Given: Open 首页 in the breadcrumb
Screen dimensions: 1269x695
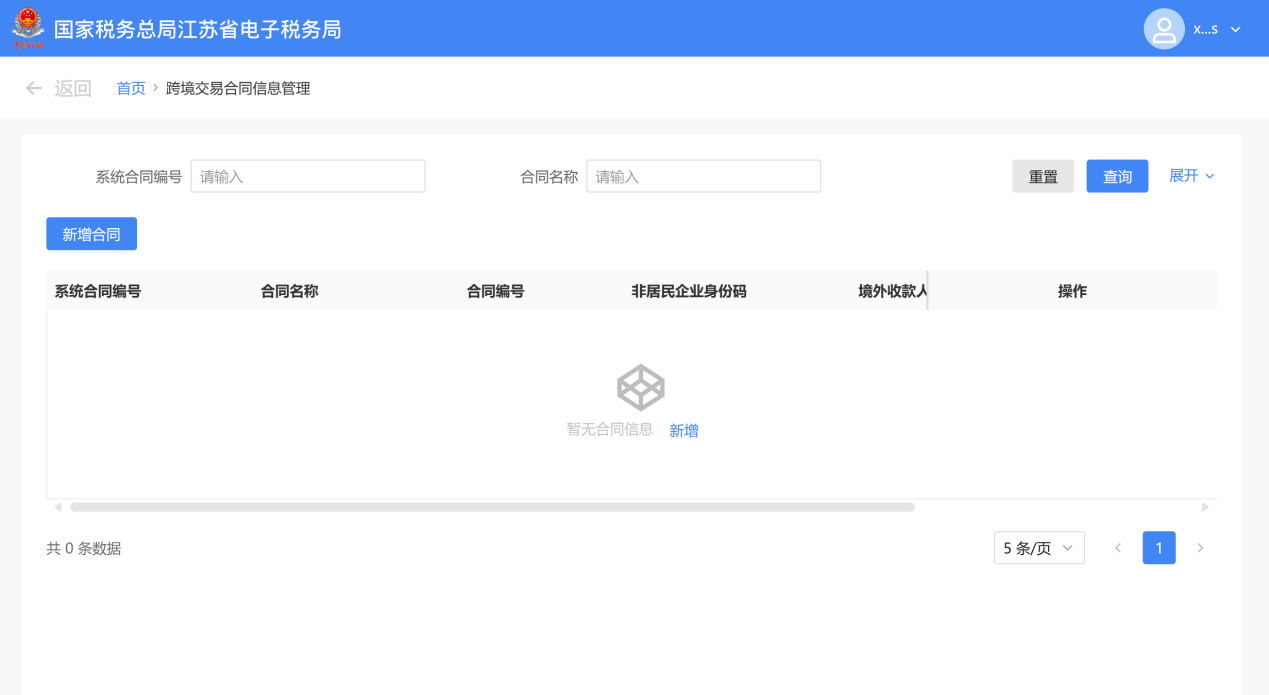Looking at the screenshot, I should [131, 88].
